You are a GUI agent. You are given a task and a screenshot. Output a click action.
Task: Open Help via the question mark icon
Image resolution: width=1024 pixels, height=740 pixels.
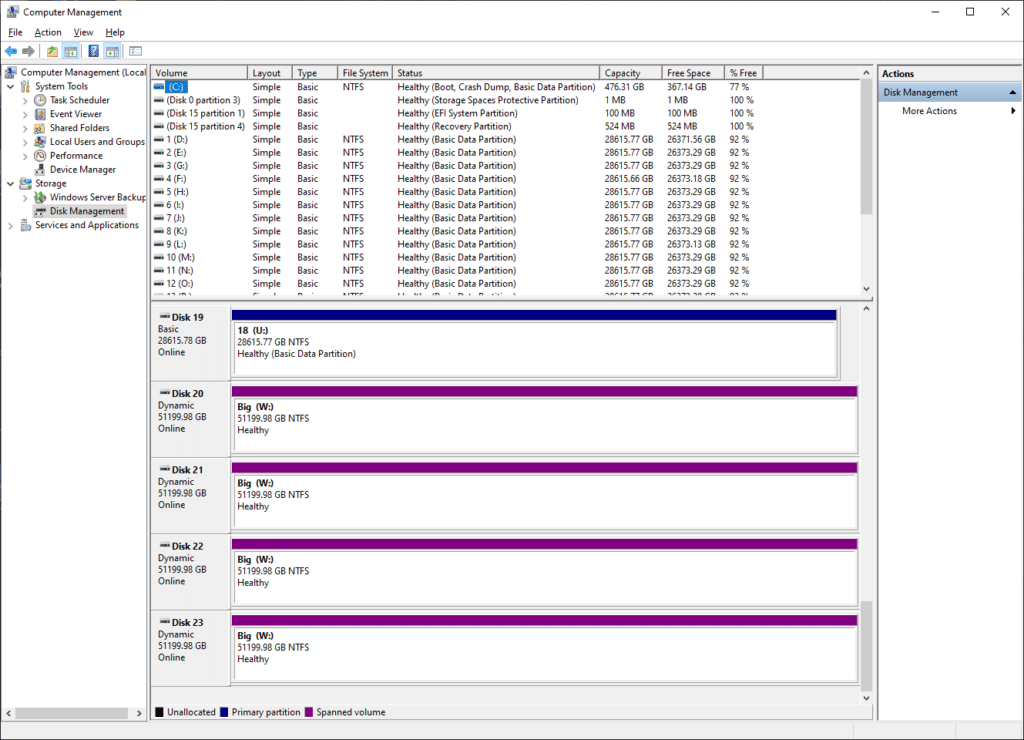coord(94,51)
